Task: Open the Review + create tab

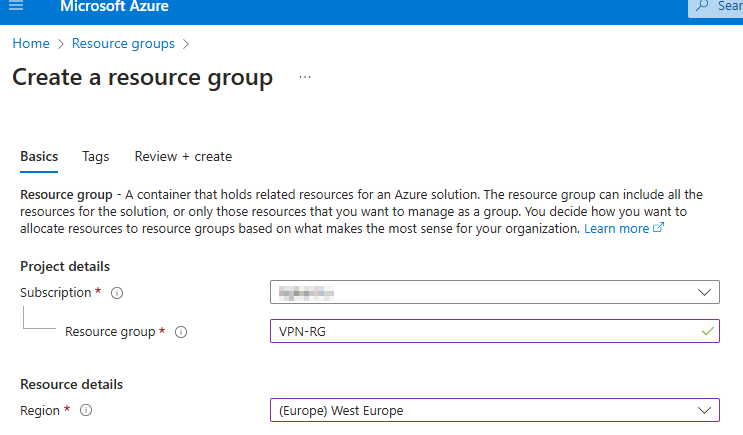Action: [183, 156]
